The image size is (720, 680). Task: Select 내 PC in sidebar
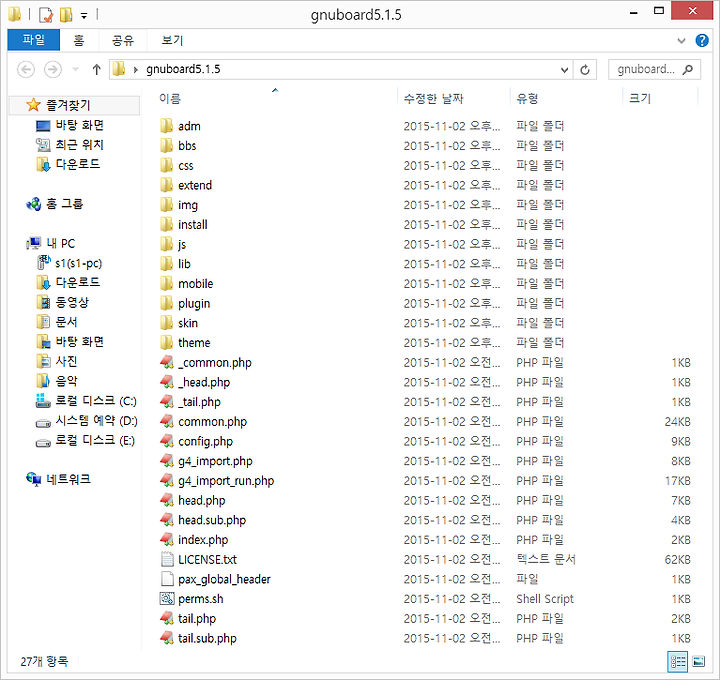[x=60, y=243]
